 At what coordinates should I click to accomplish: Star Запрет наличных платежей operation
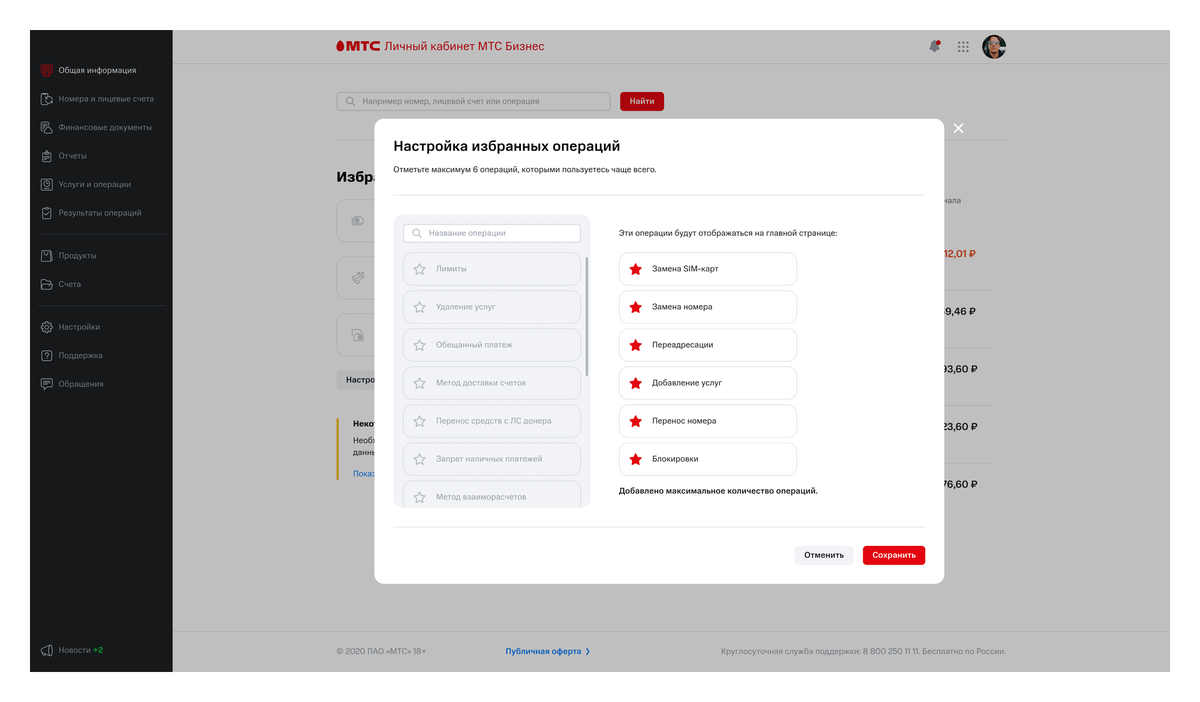420,459
